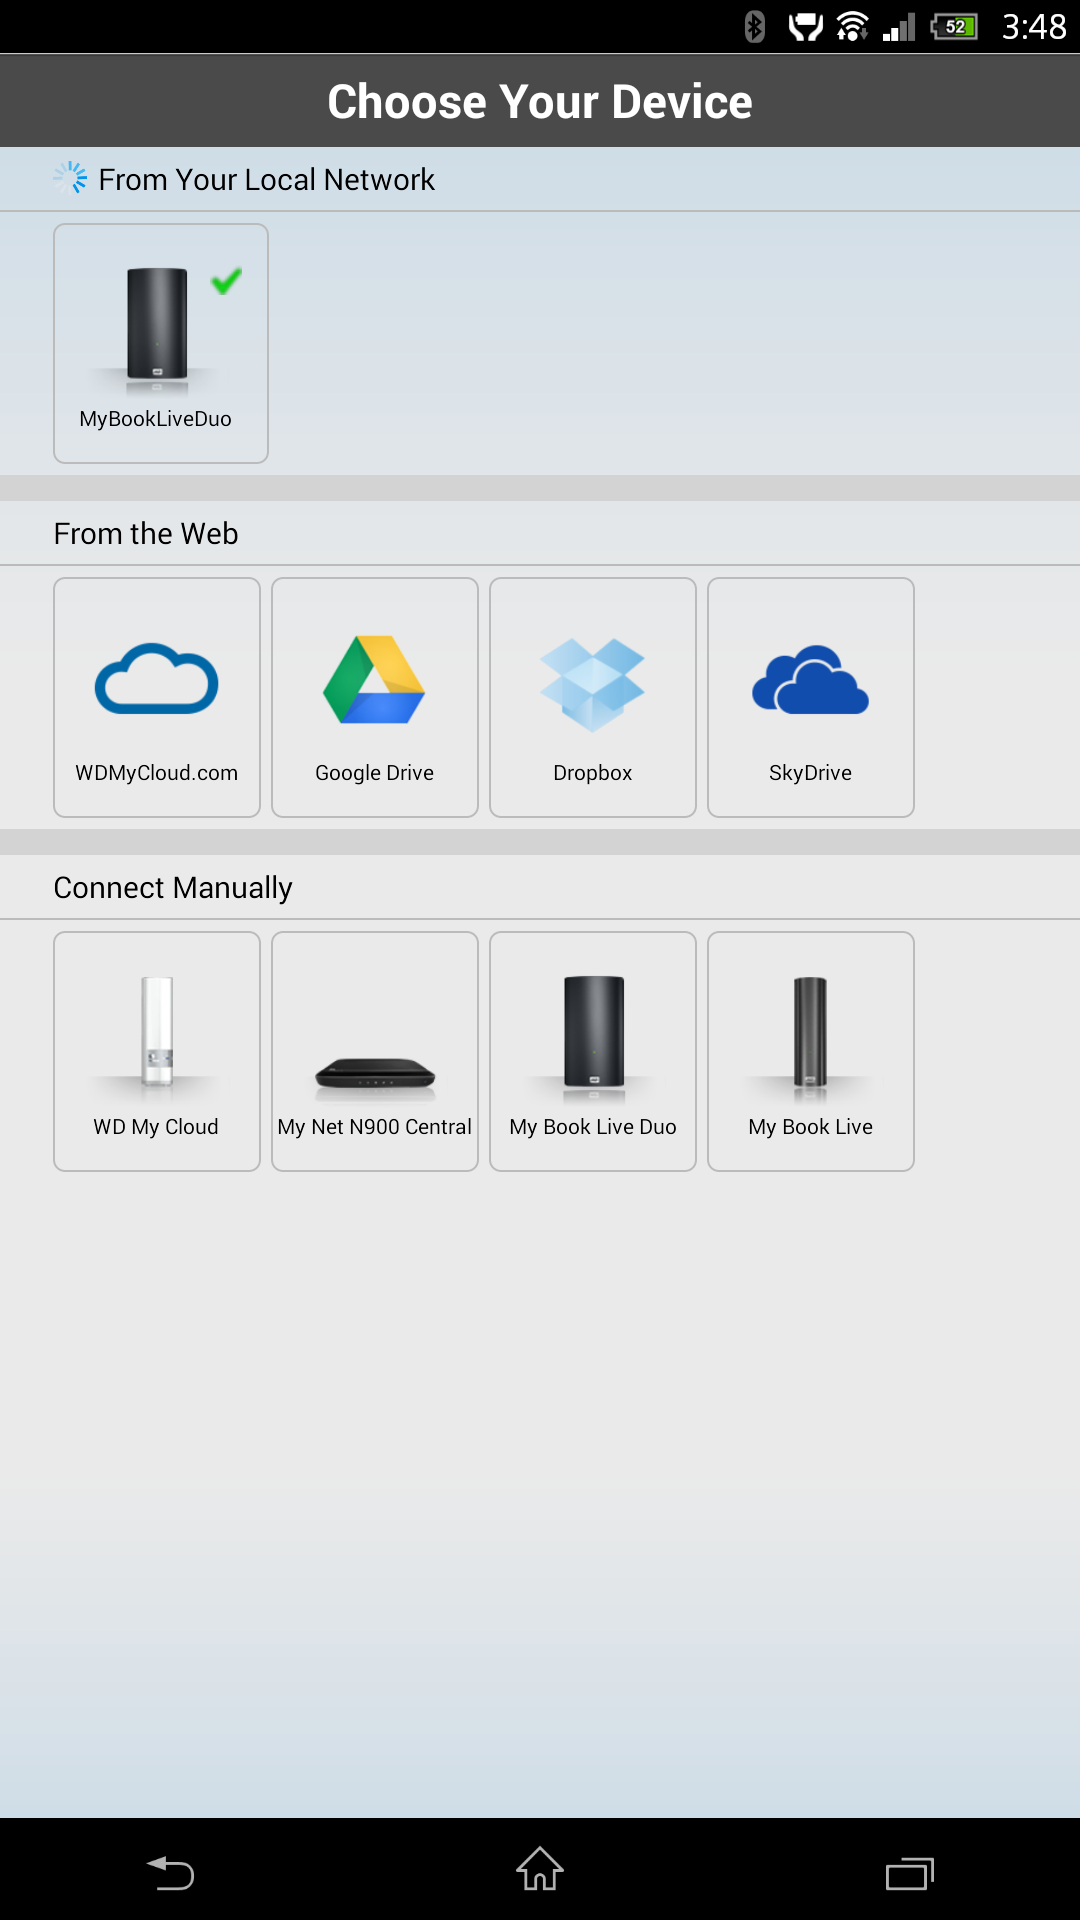Viewport: 1080px width, 1920px height.
Task: Connect to SkyDrive
Action: pyautogui.click(x=811, y=697)
